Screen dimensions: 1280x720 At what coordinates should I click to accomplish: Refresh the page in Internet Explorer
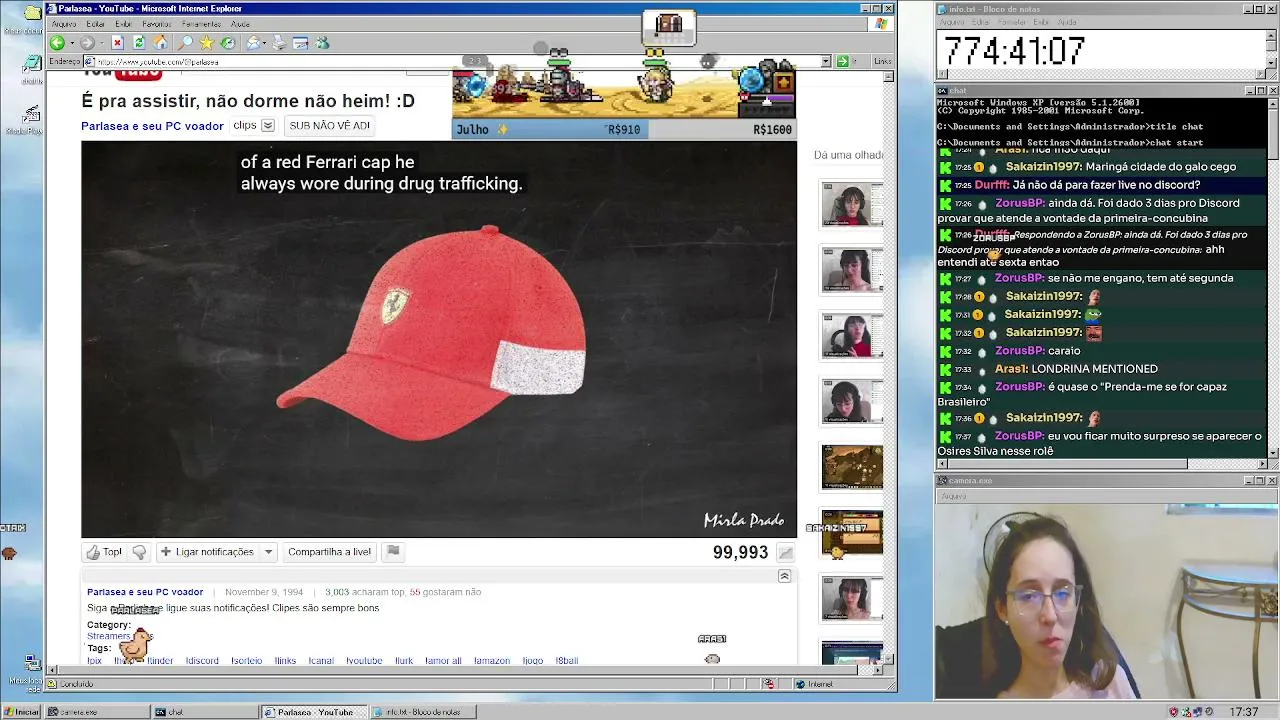(x=139, y=43)
